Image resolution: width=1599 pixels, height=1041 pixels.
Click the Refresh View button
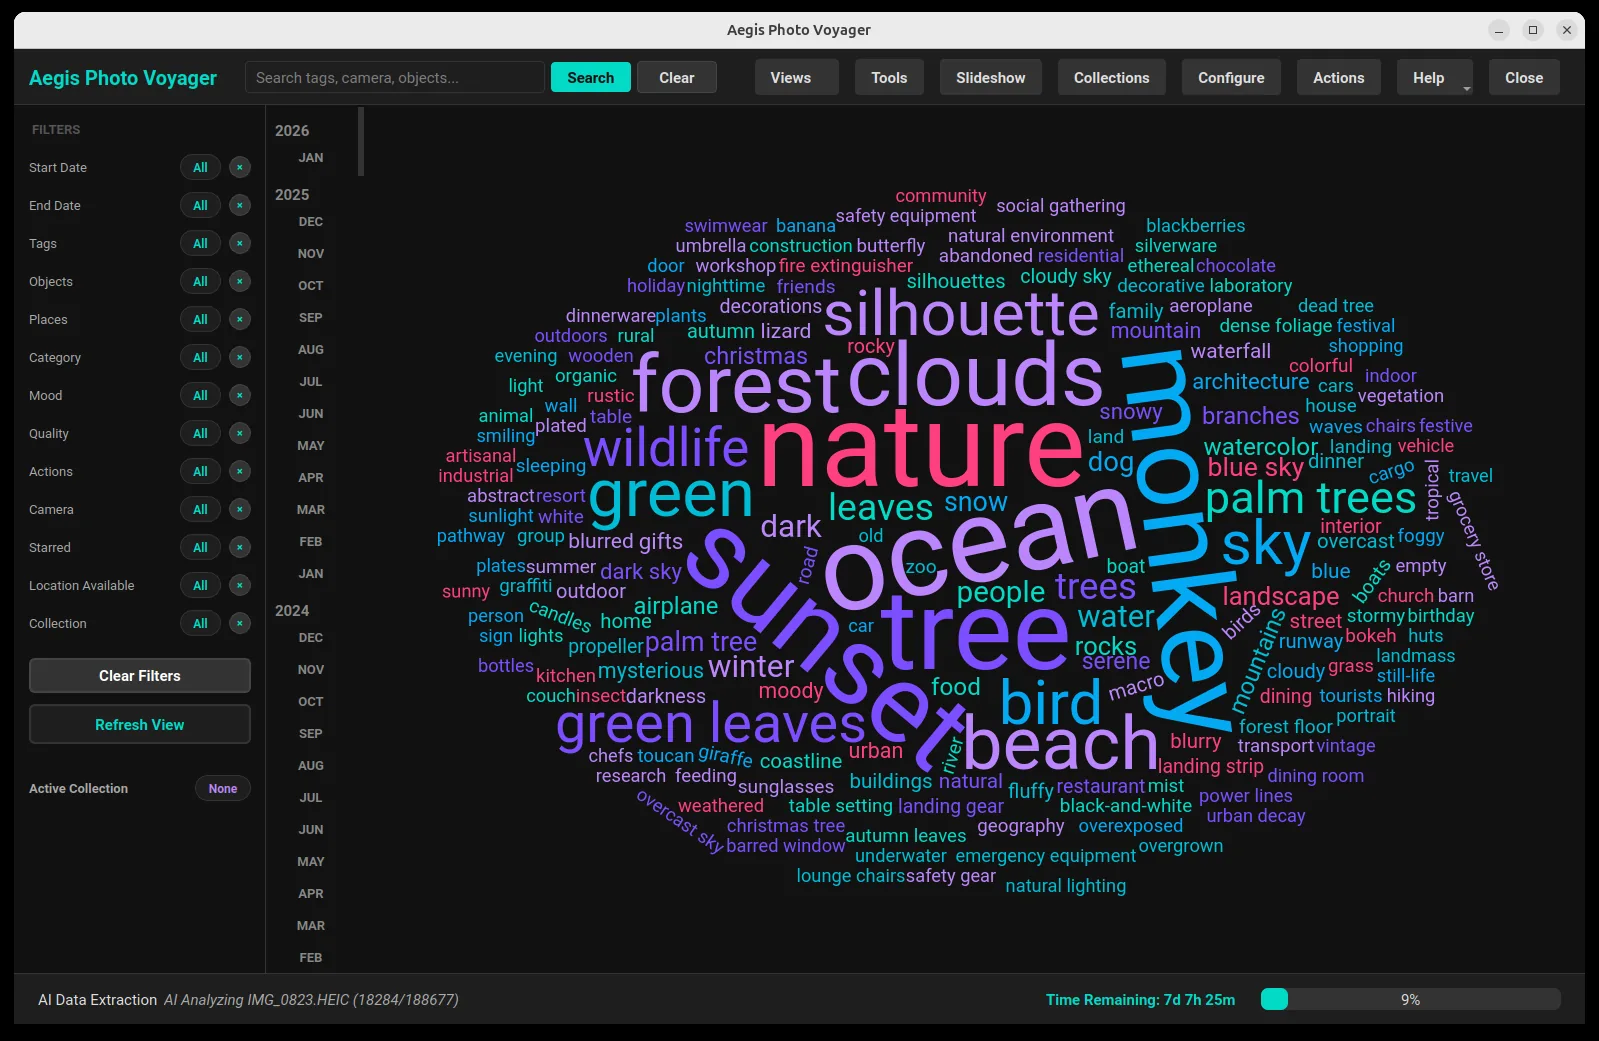(140, 724)
